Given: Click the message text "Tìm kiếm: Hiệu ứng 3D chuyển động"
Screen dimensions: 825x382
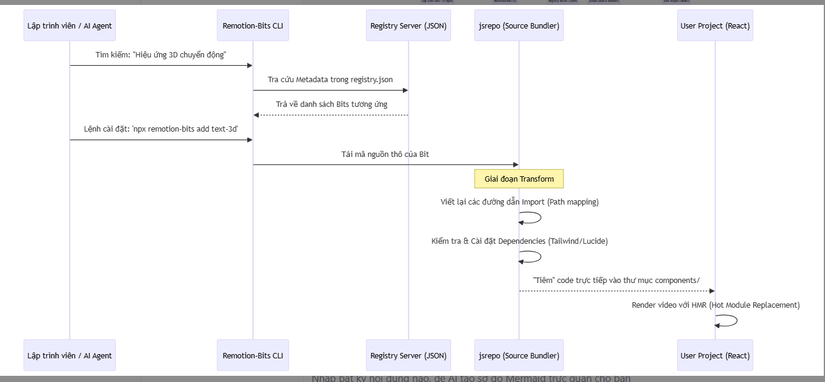Looking at the screenshot, I should (161, 55).
